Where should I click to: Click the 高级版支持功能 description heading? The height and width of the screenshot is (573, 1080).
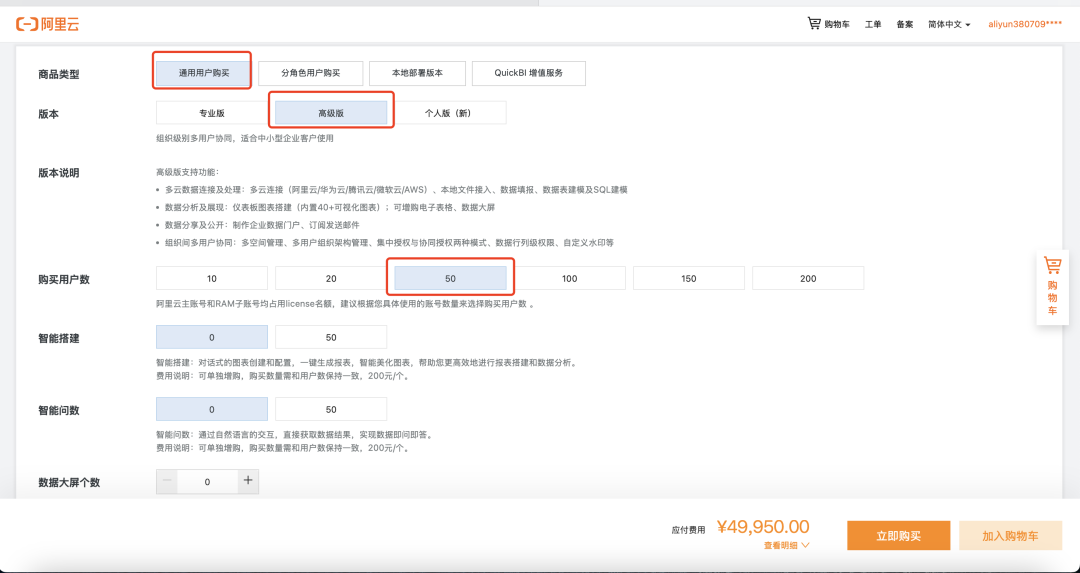pyautogui.click(x=187, y=172)
